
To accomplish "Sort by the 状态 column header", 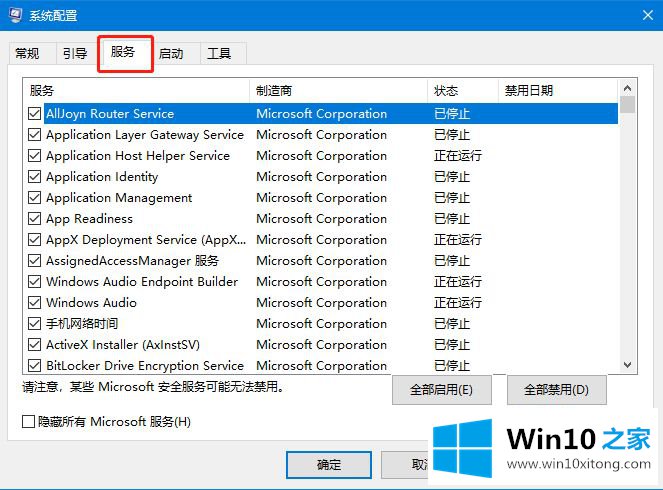I will [463, 90].
